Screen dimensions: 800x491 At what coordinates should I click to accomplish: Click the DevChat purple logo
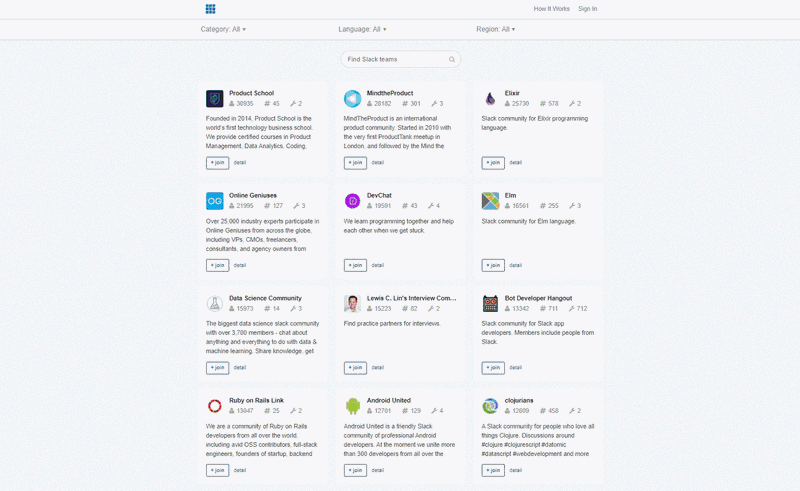click(x=352, y=201)
